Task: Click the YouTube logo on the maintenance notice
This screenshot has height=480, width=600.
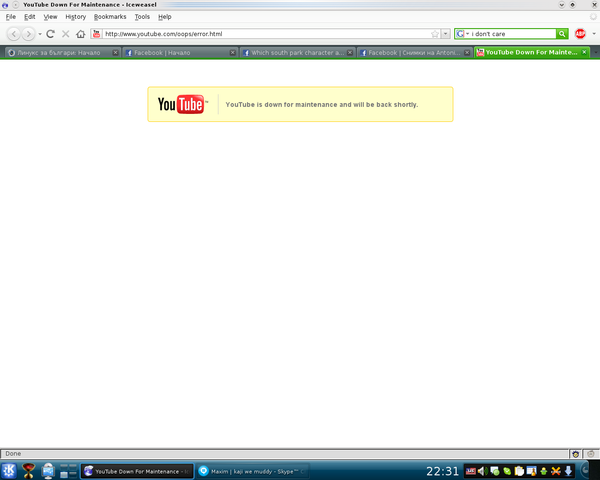Action: click(x=183, y=104)
